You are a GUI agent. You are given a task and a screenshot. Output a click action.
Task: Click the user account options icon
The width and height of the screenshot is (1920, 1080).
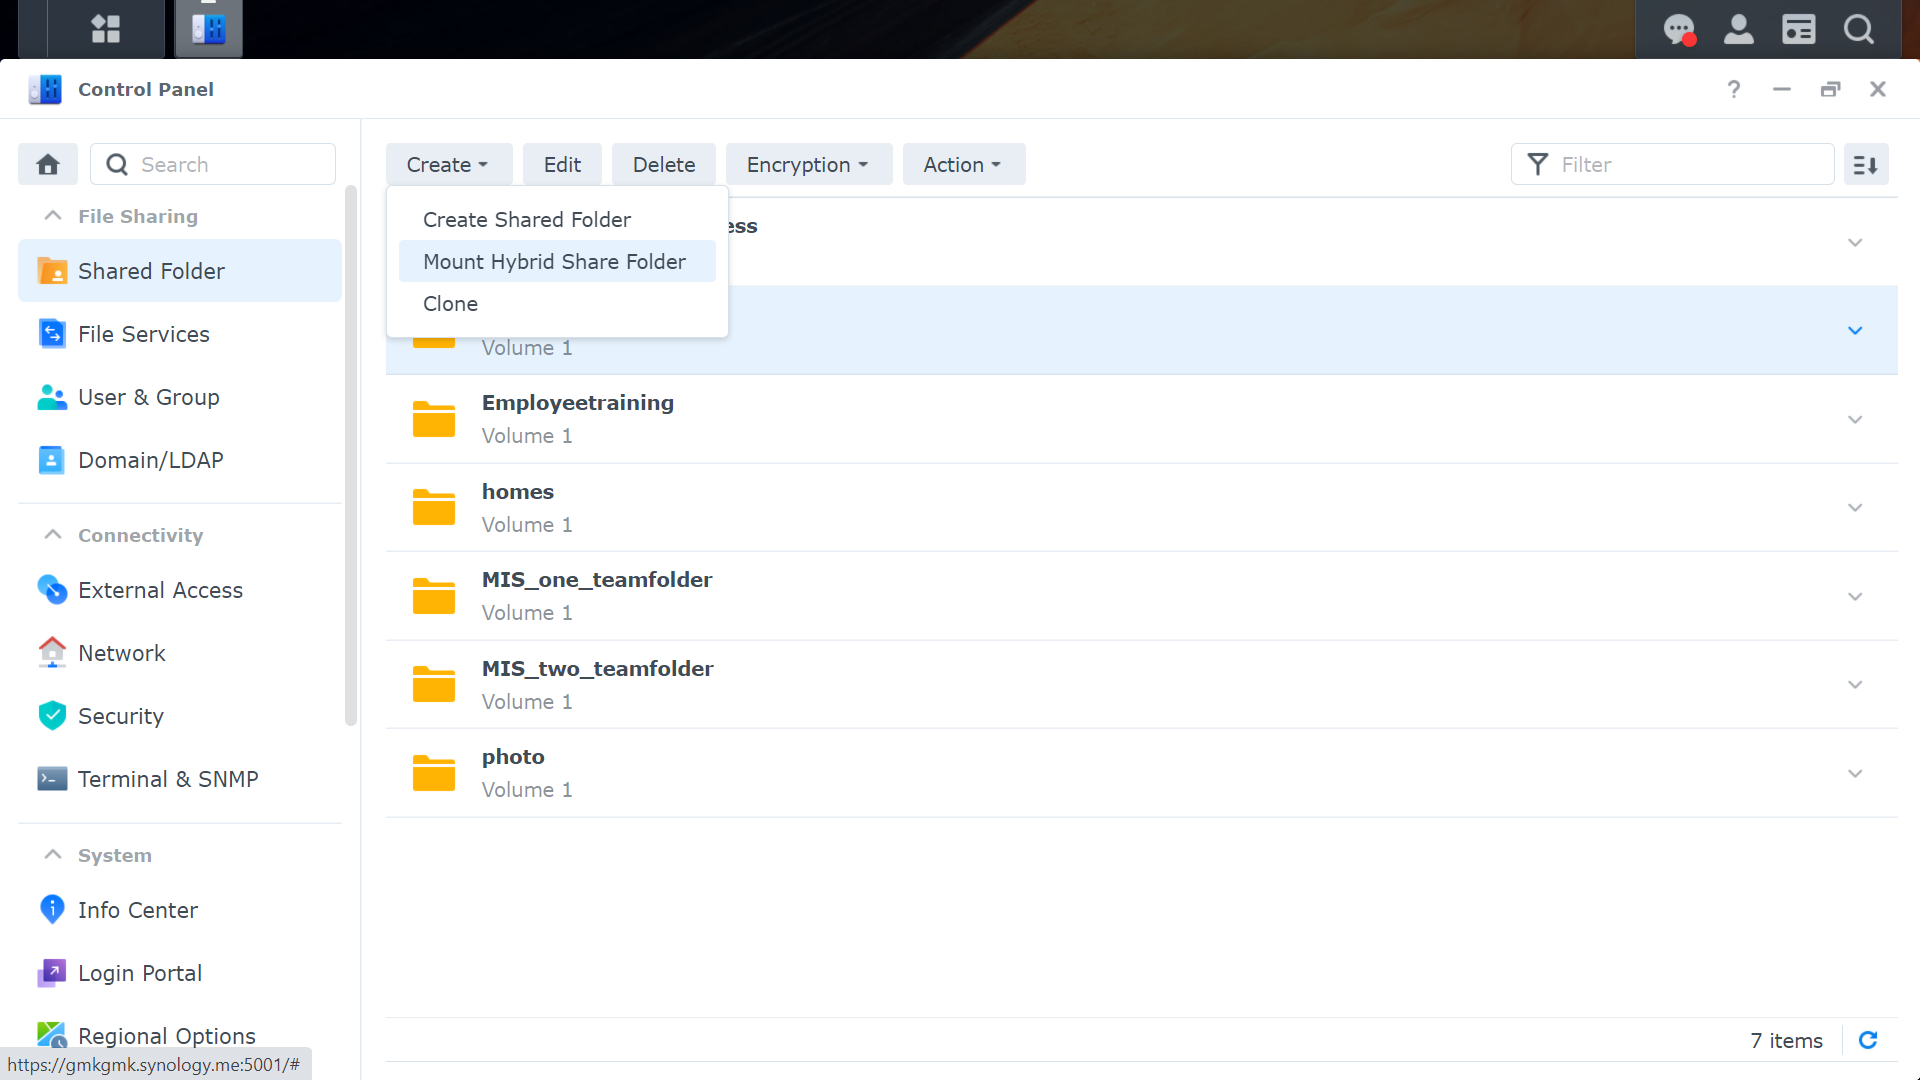(1738, 29)
